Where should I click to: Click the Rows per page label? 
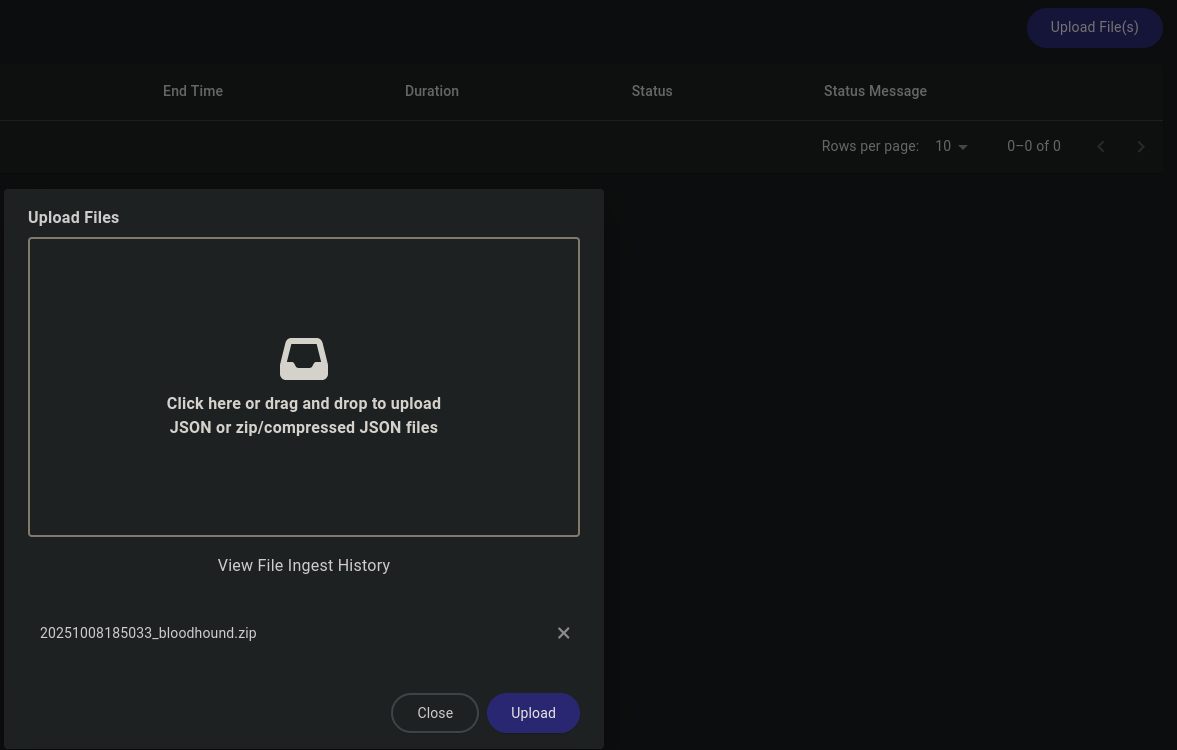(x=869, y=146)
